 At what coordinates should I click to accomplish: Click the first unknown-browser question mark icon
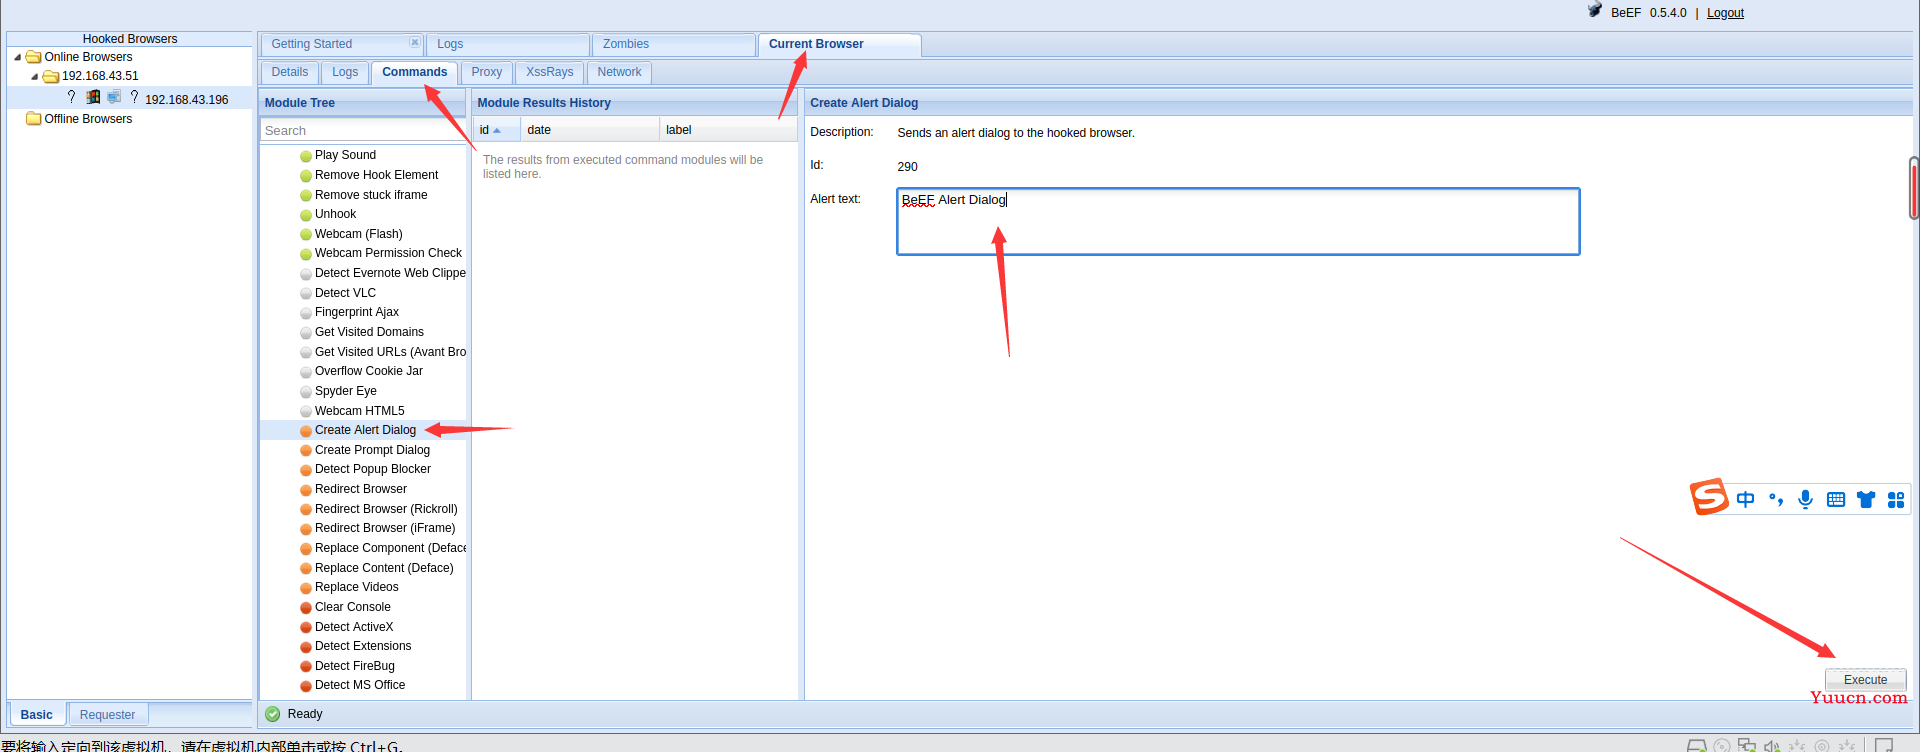(71, 97)
